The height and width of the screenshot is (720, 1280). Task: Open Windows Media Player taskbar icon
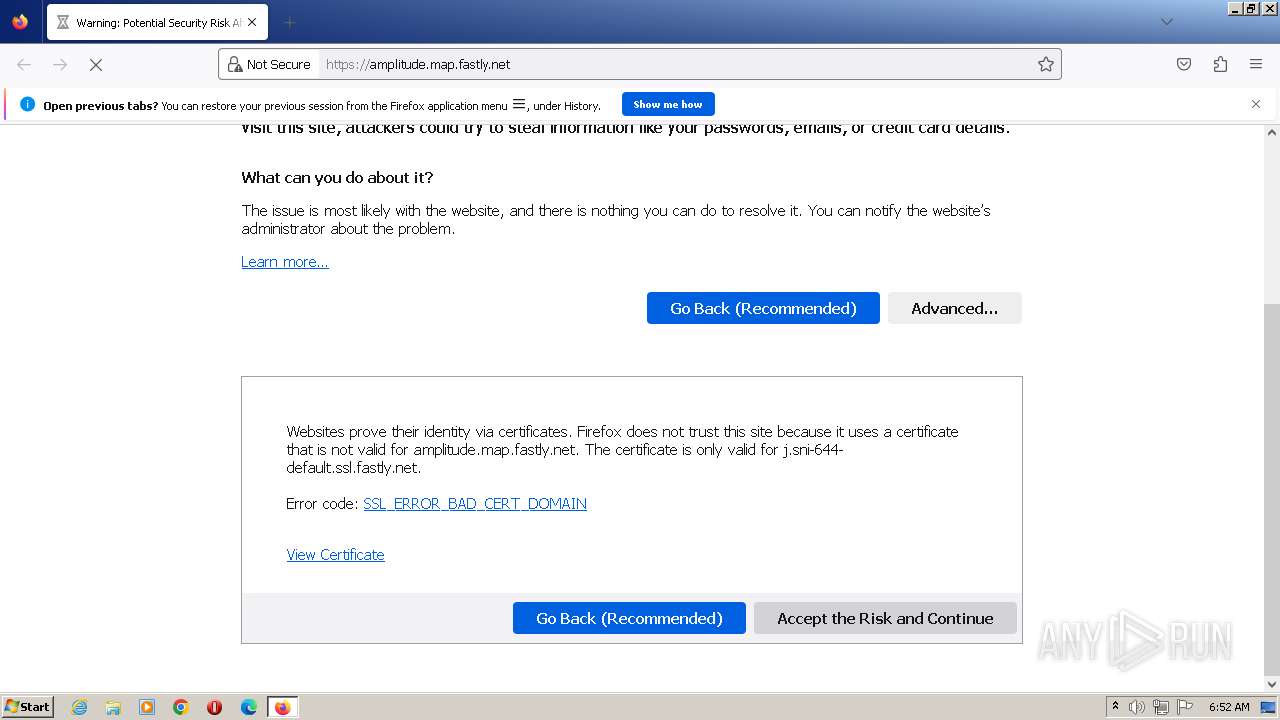point(147,707)
